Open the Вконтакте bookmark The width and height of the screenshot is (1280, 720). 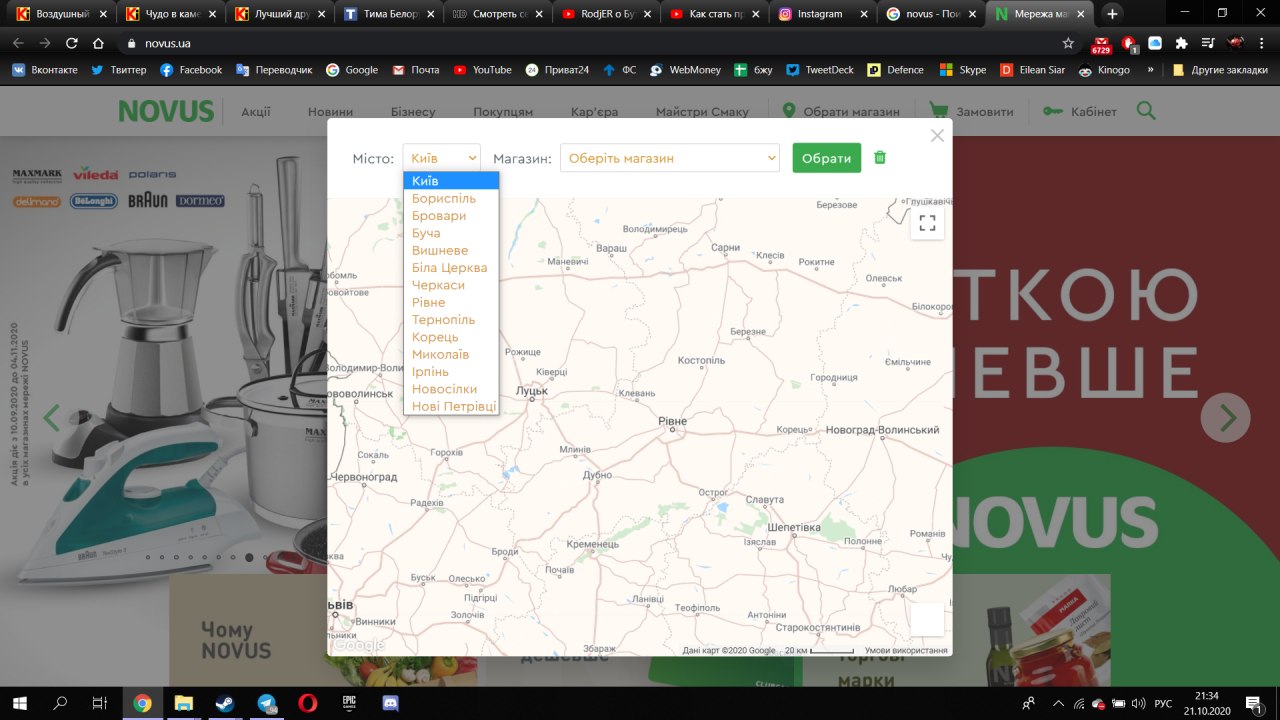click(x=44, y=70)
